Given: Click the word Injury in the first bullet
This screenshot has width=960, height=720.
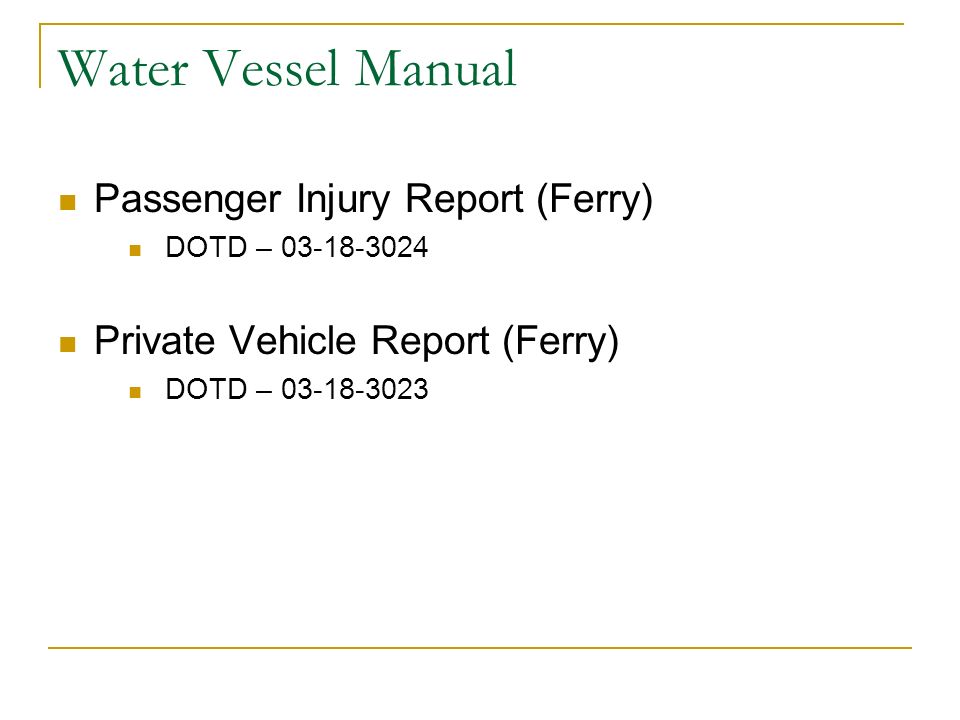Looking at the screenshot, I should point(343,201).
